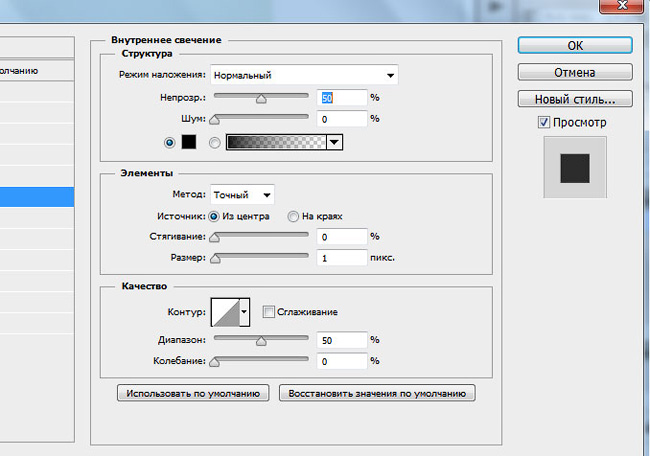Click the Шум slider handle

pyautogui.click(x=214, y=120)
